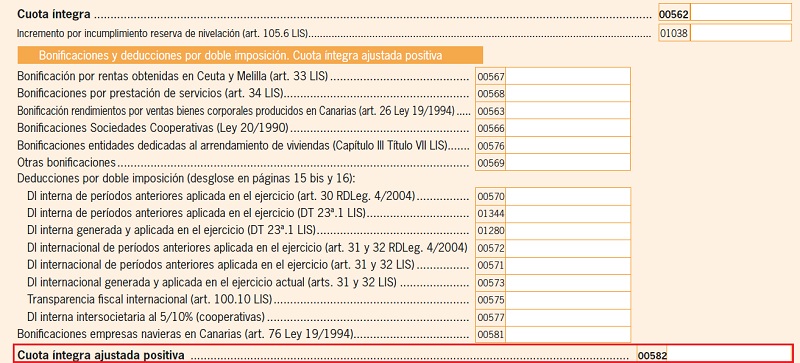This screenshot has width=800, height=363.
Task: Click label 'Bonificaciones entidades dedicadas al arrendamiento de viviendas'
Action: tap(173, 146)
